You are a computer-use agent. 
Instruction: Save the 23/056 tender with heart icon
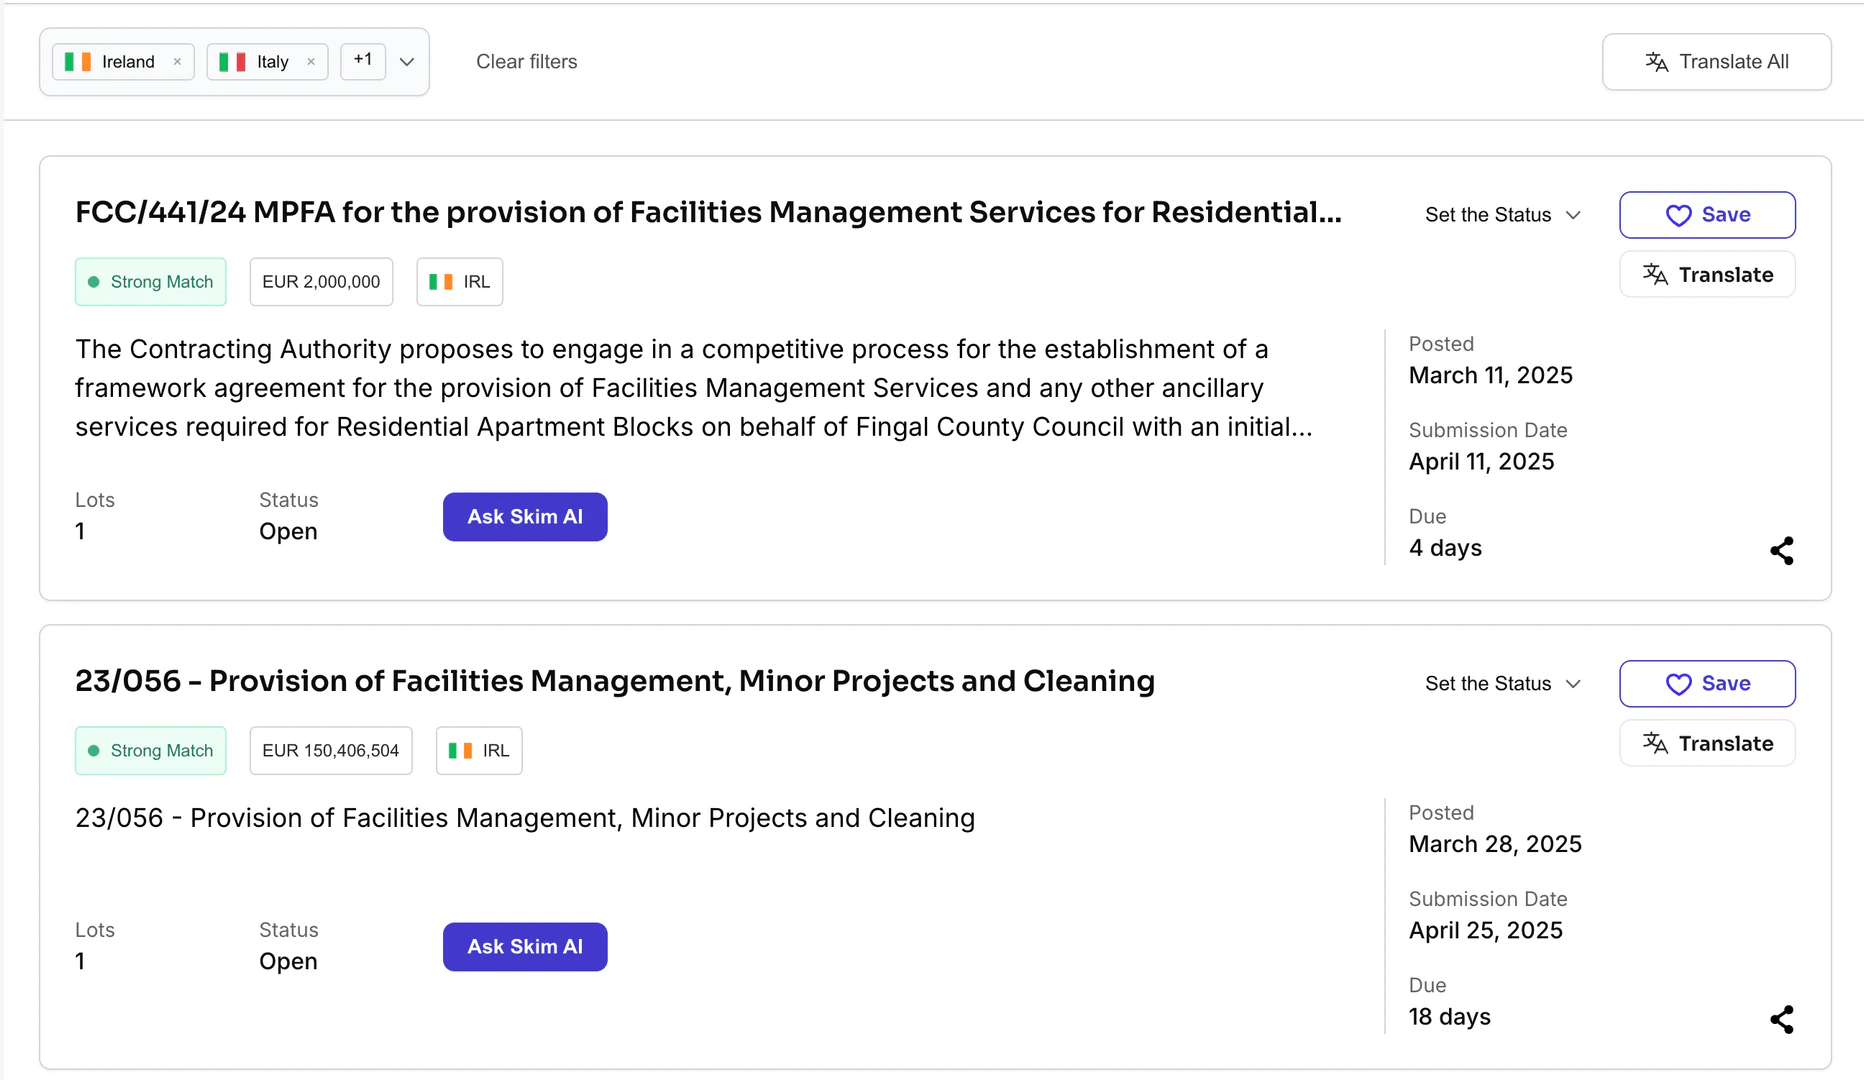(x=1707, y=684)
